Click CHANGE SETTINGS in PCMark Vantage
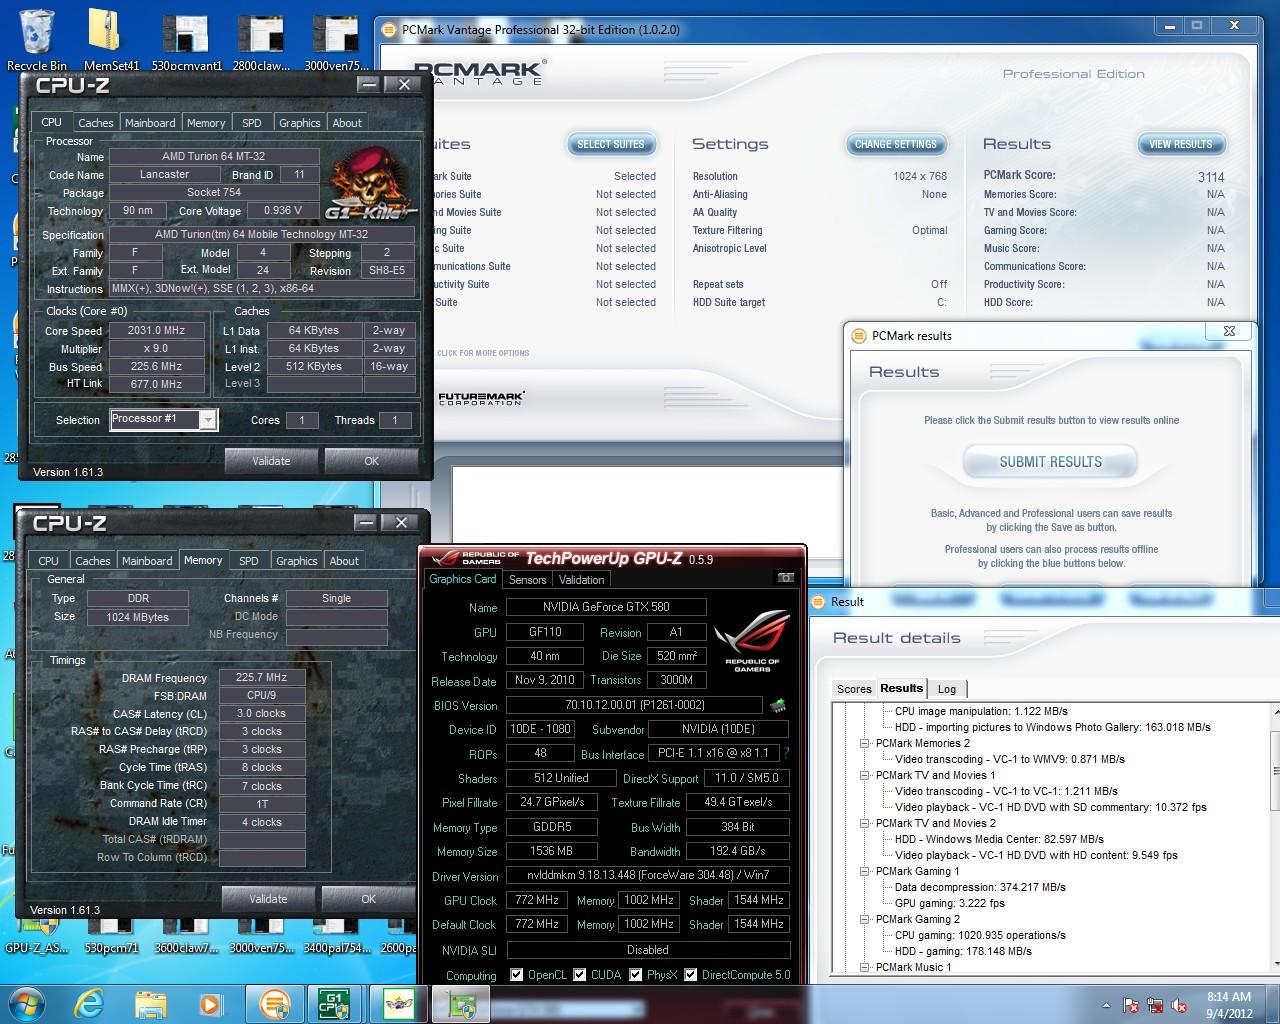Image resolution: width=1280 pixels, height=1024 pixels. [896, 144]
